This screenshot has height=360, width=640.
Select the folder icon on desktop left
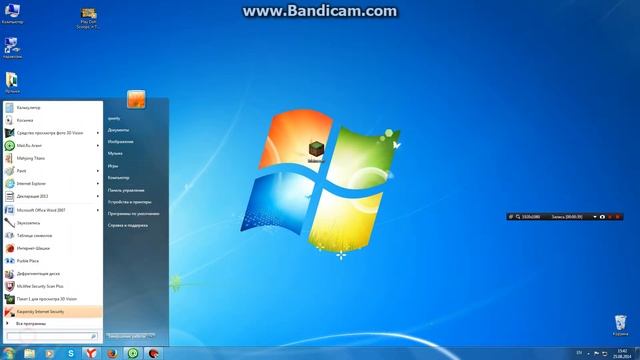coord(12,83)
